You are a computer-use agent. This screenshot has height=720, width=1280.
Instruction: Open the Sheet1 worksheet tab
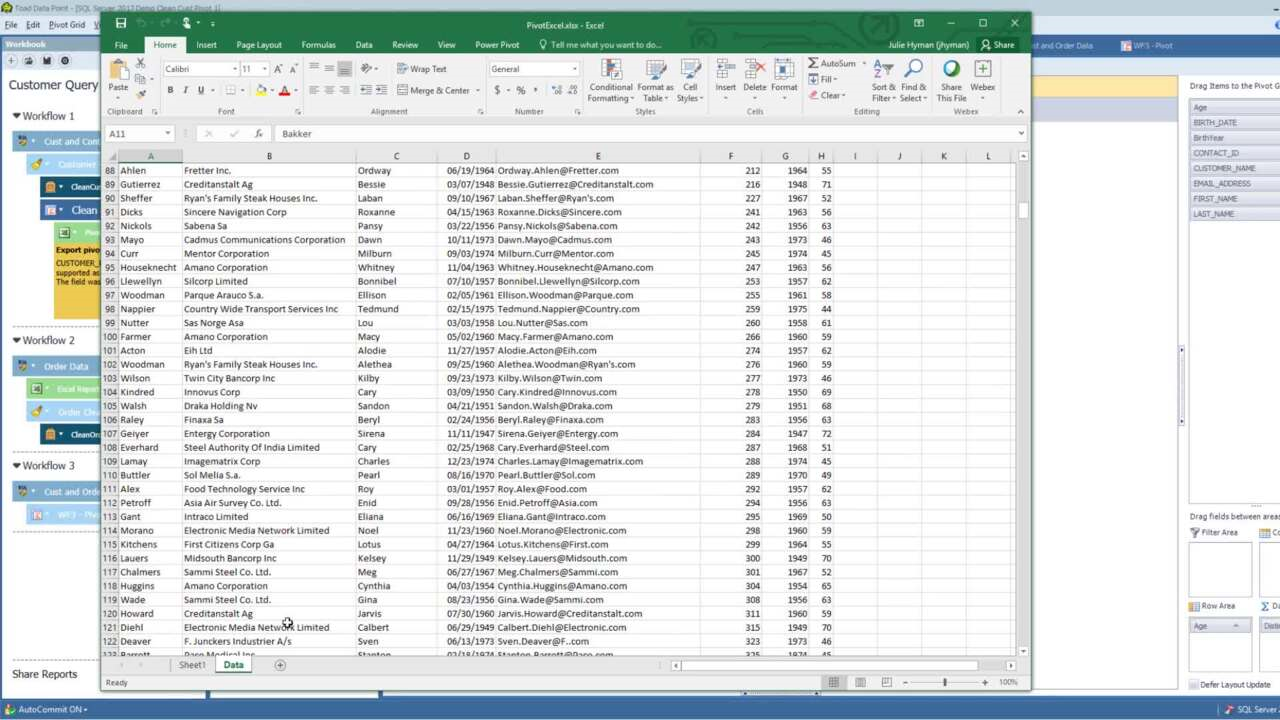pos(191,664)
